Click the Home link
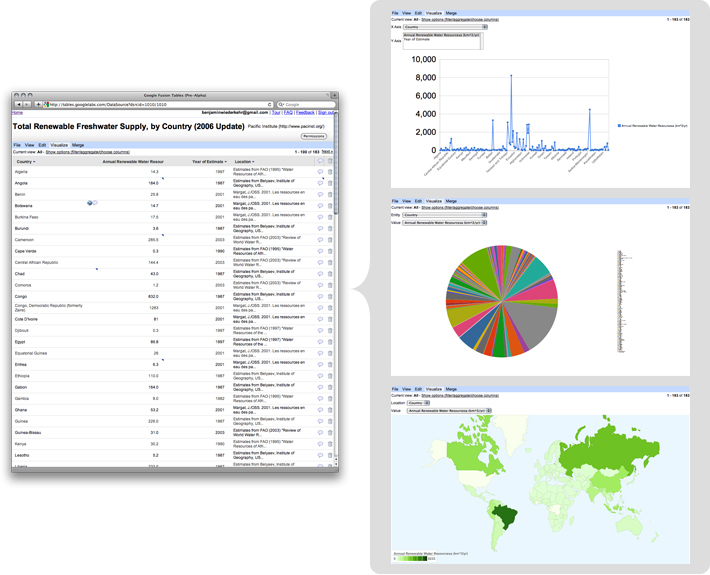The width and height of the screenshot is (710, 575). [x=17, y=112]
